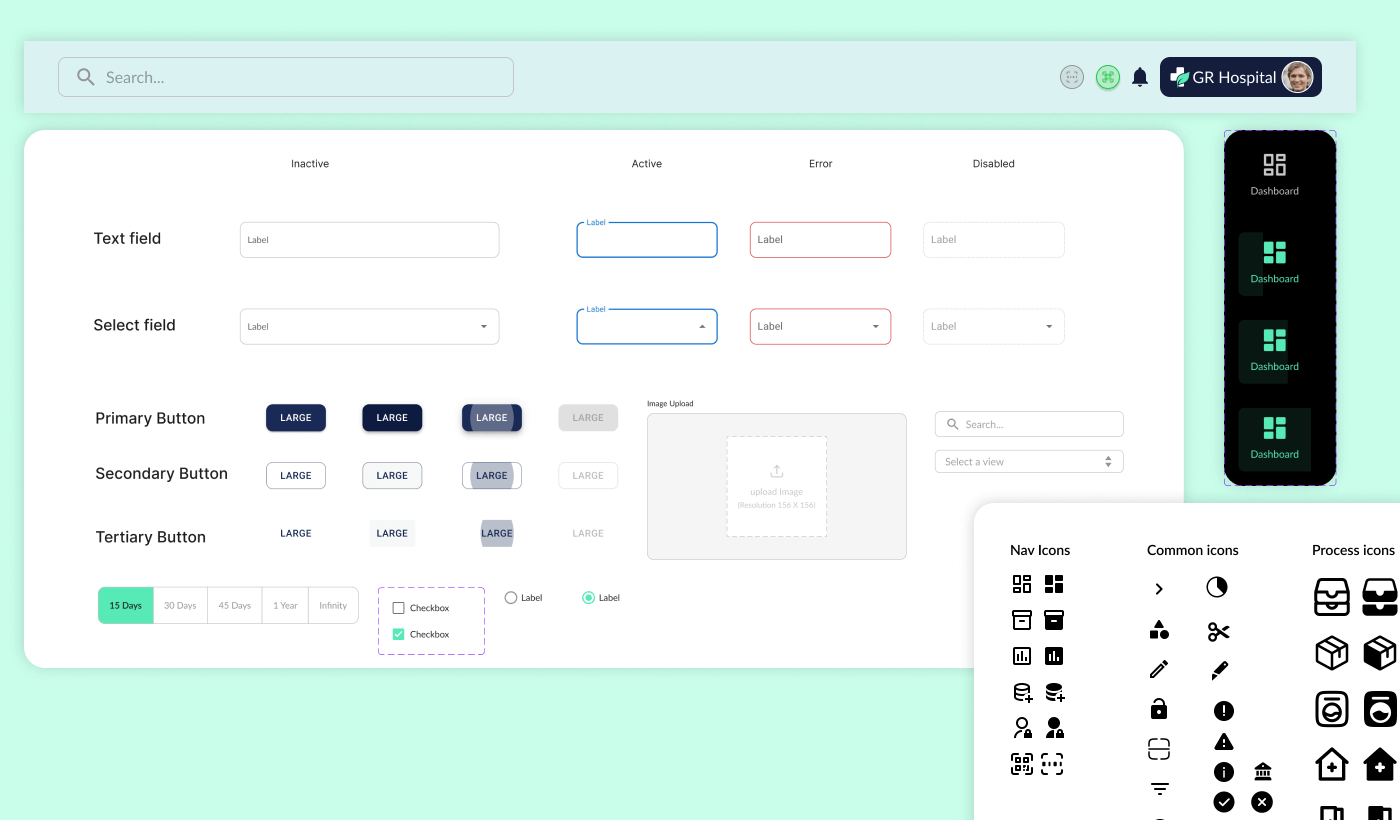Select the Infinity time range tab
The width and height of the screenshot is (1400, 820).
tap(333, 605)
